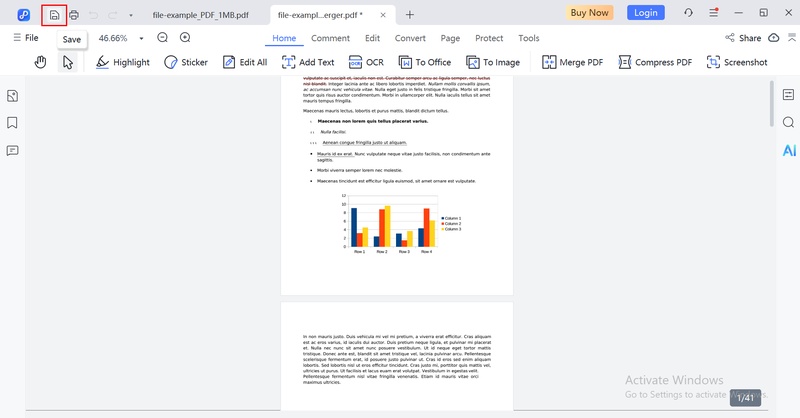Screen dimensions: 800x418
Task: Click To Image conversion
Action: [x=493, y=62]
